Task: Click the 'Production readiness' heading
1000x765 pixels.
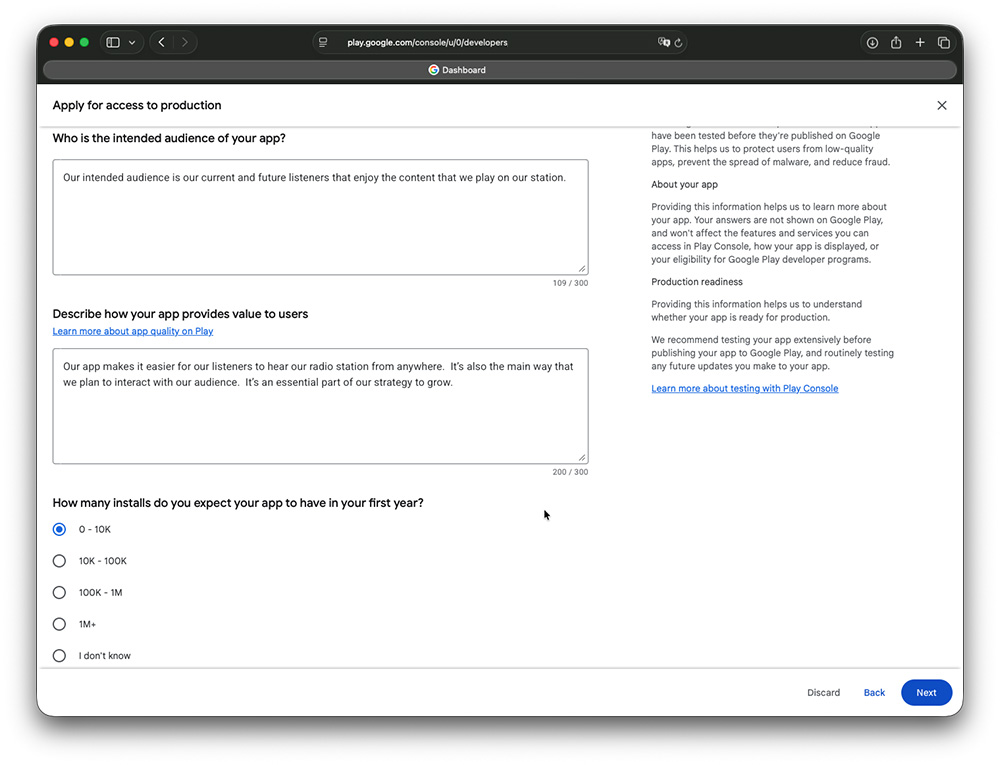Action: point(696,282)
